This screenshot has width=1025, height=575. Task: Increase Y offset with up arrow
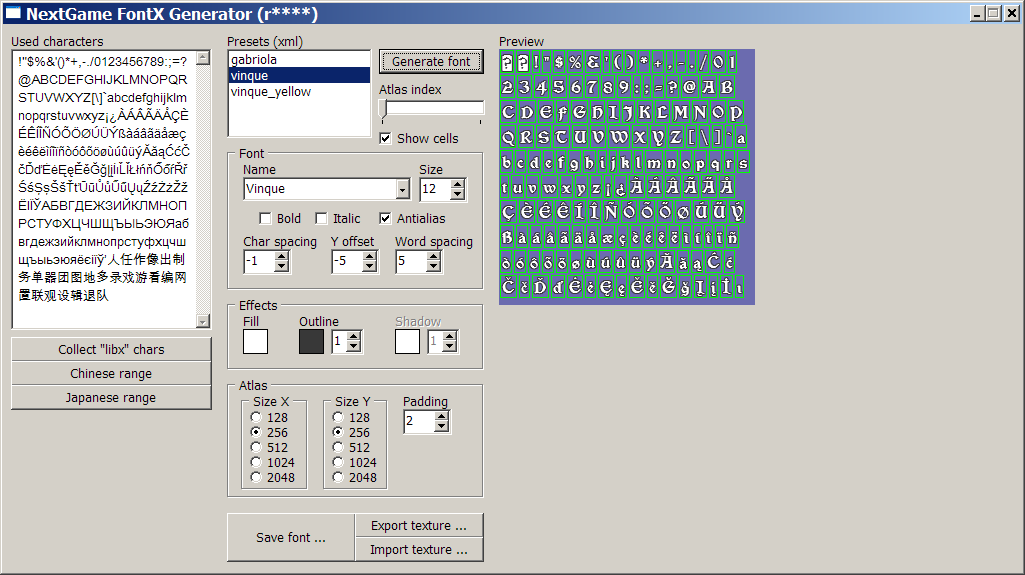(369, 257)
